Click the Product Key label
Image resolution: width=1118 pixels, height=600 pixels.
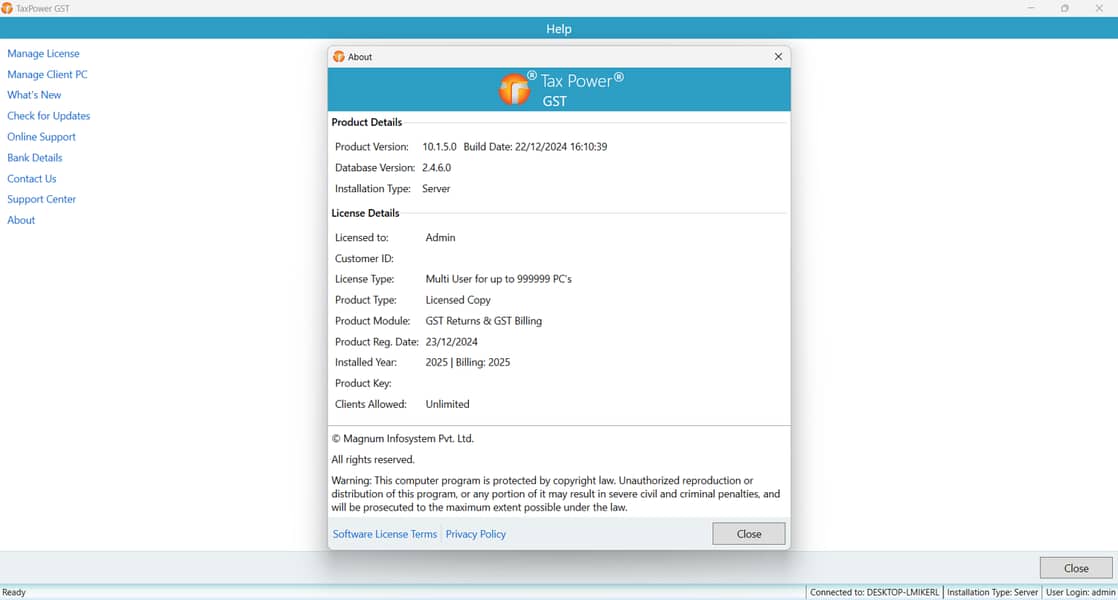point(363,383)
